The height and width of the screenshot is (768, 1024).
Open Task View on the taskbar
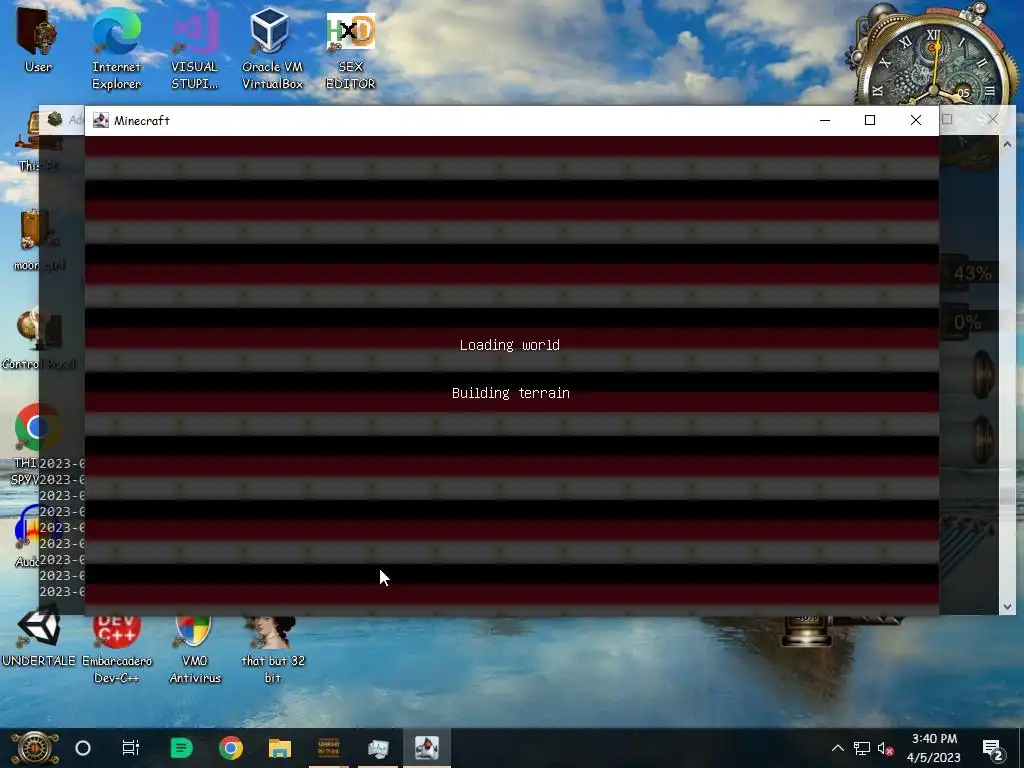coord(131,748)
